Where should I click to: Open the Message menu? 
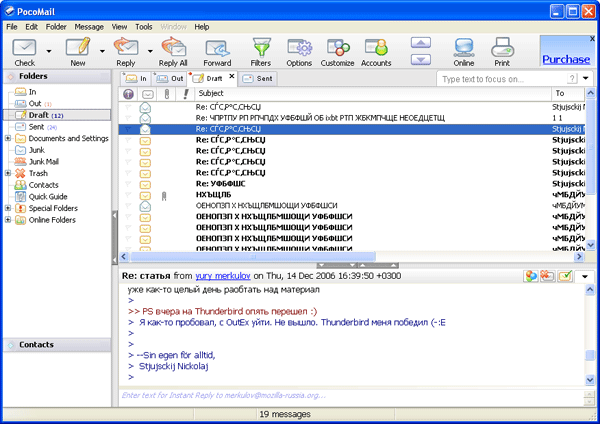[x=89, y=26]
